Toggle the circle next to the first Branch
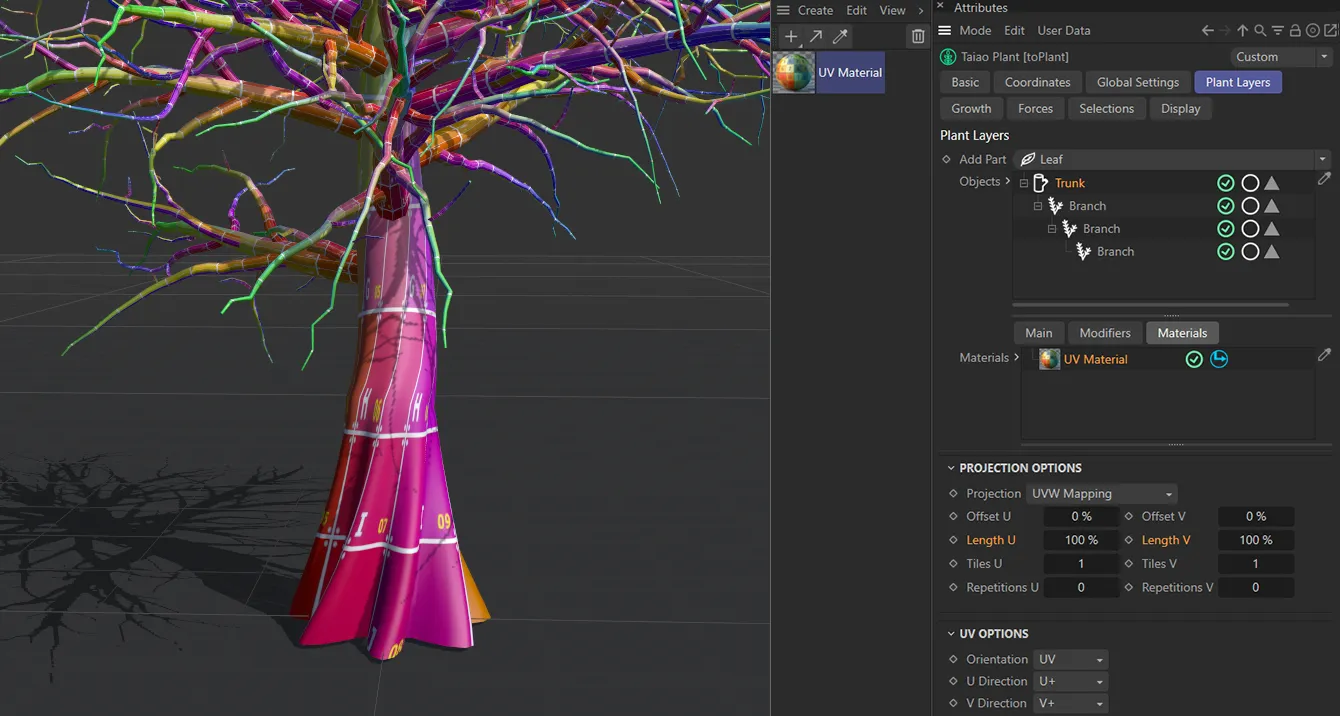Viewport: 1340px width, 716px height. (x=1250, y=206)
